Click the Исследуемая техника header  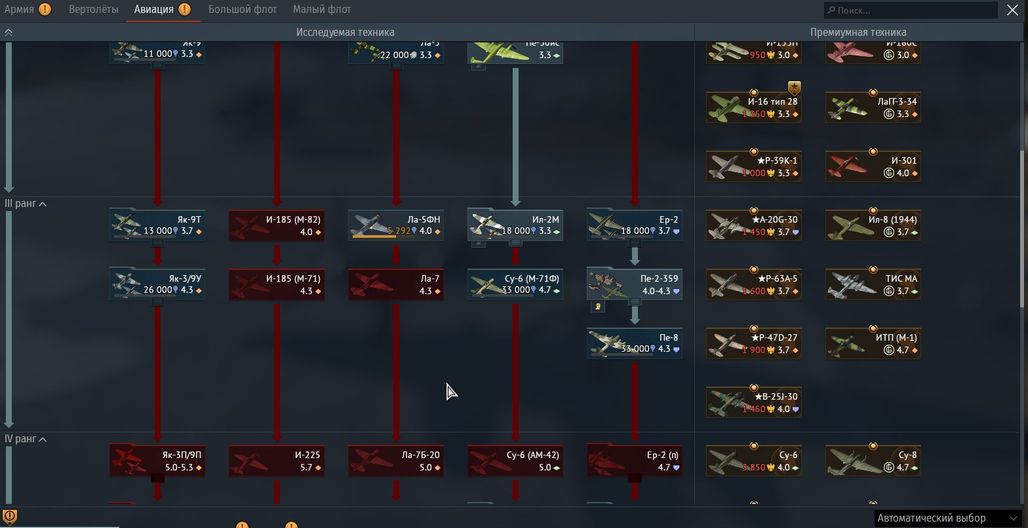pos(346,32)
